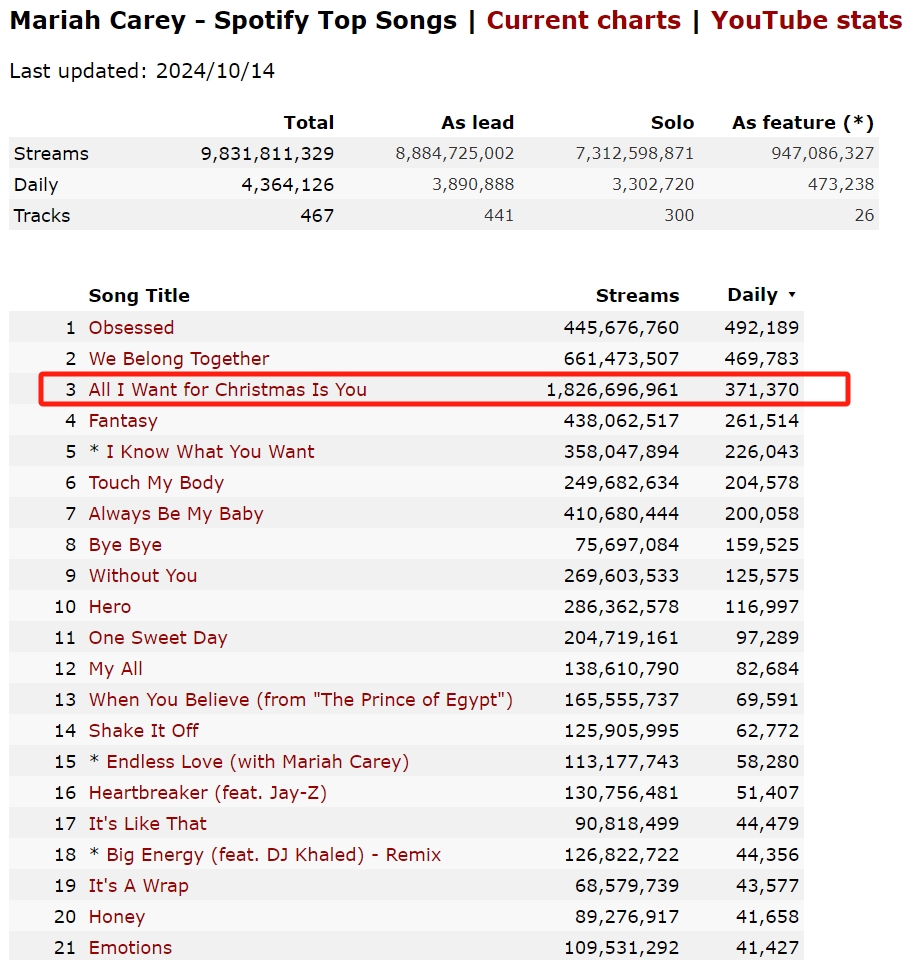This screenshot has height=960, width=907.
Task: Click the Bye Bye song link
Action: [x=125, y=545]
